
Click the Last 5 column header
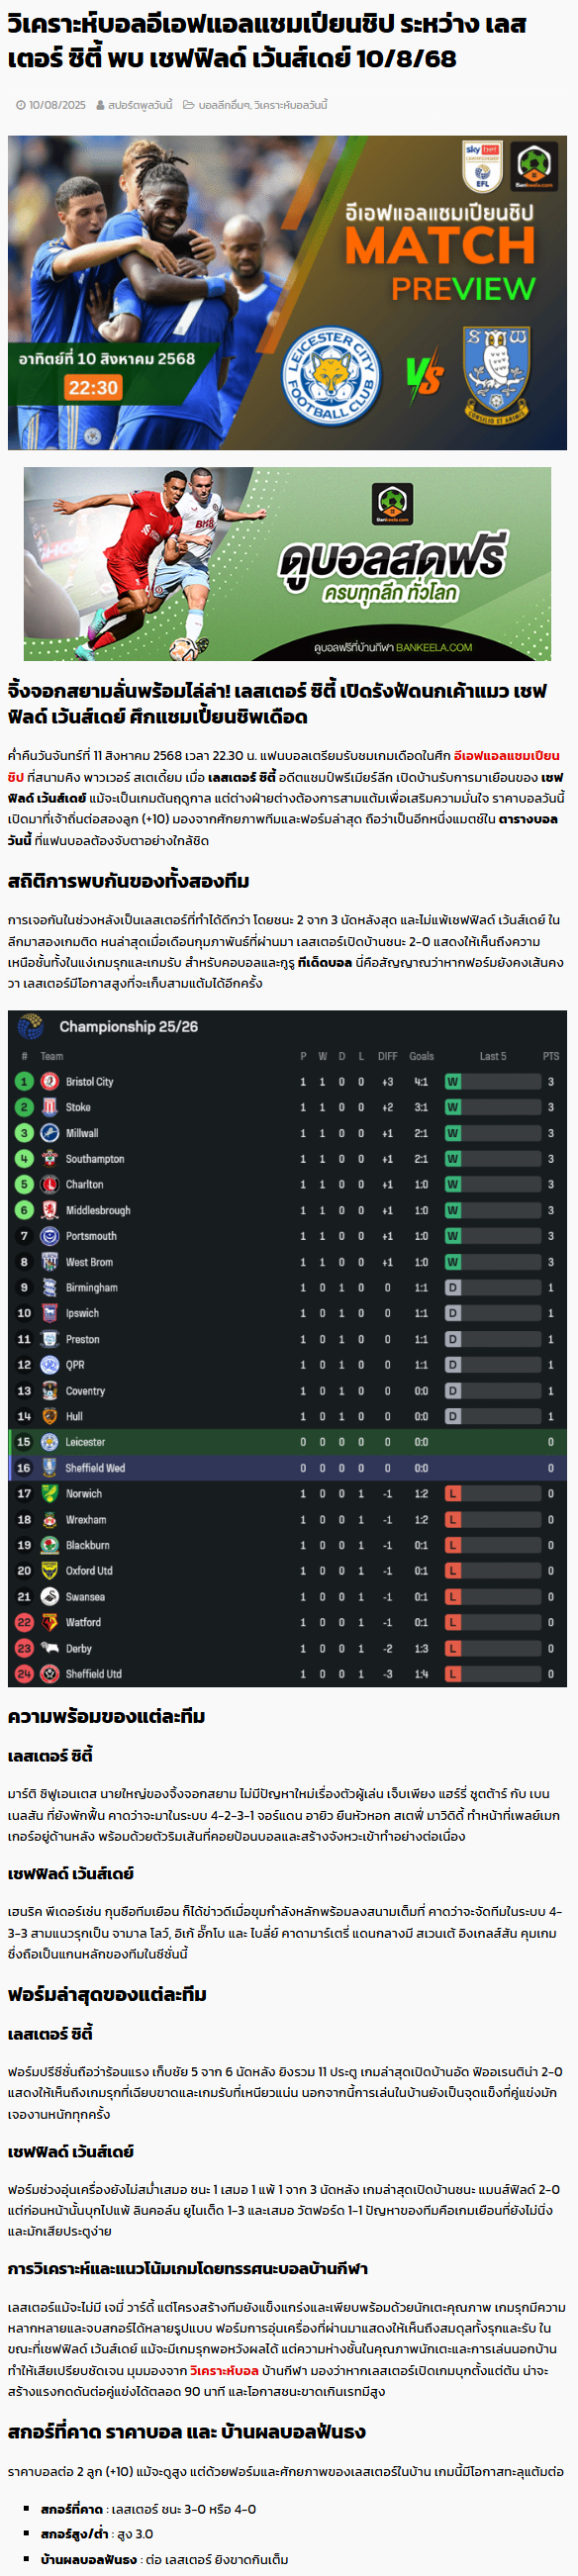tap(493, 1056)
